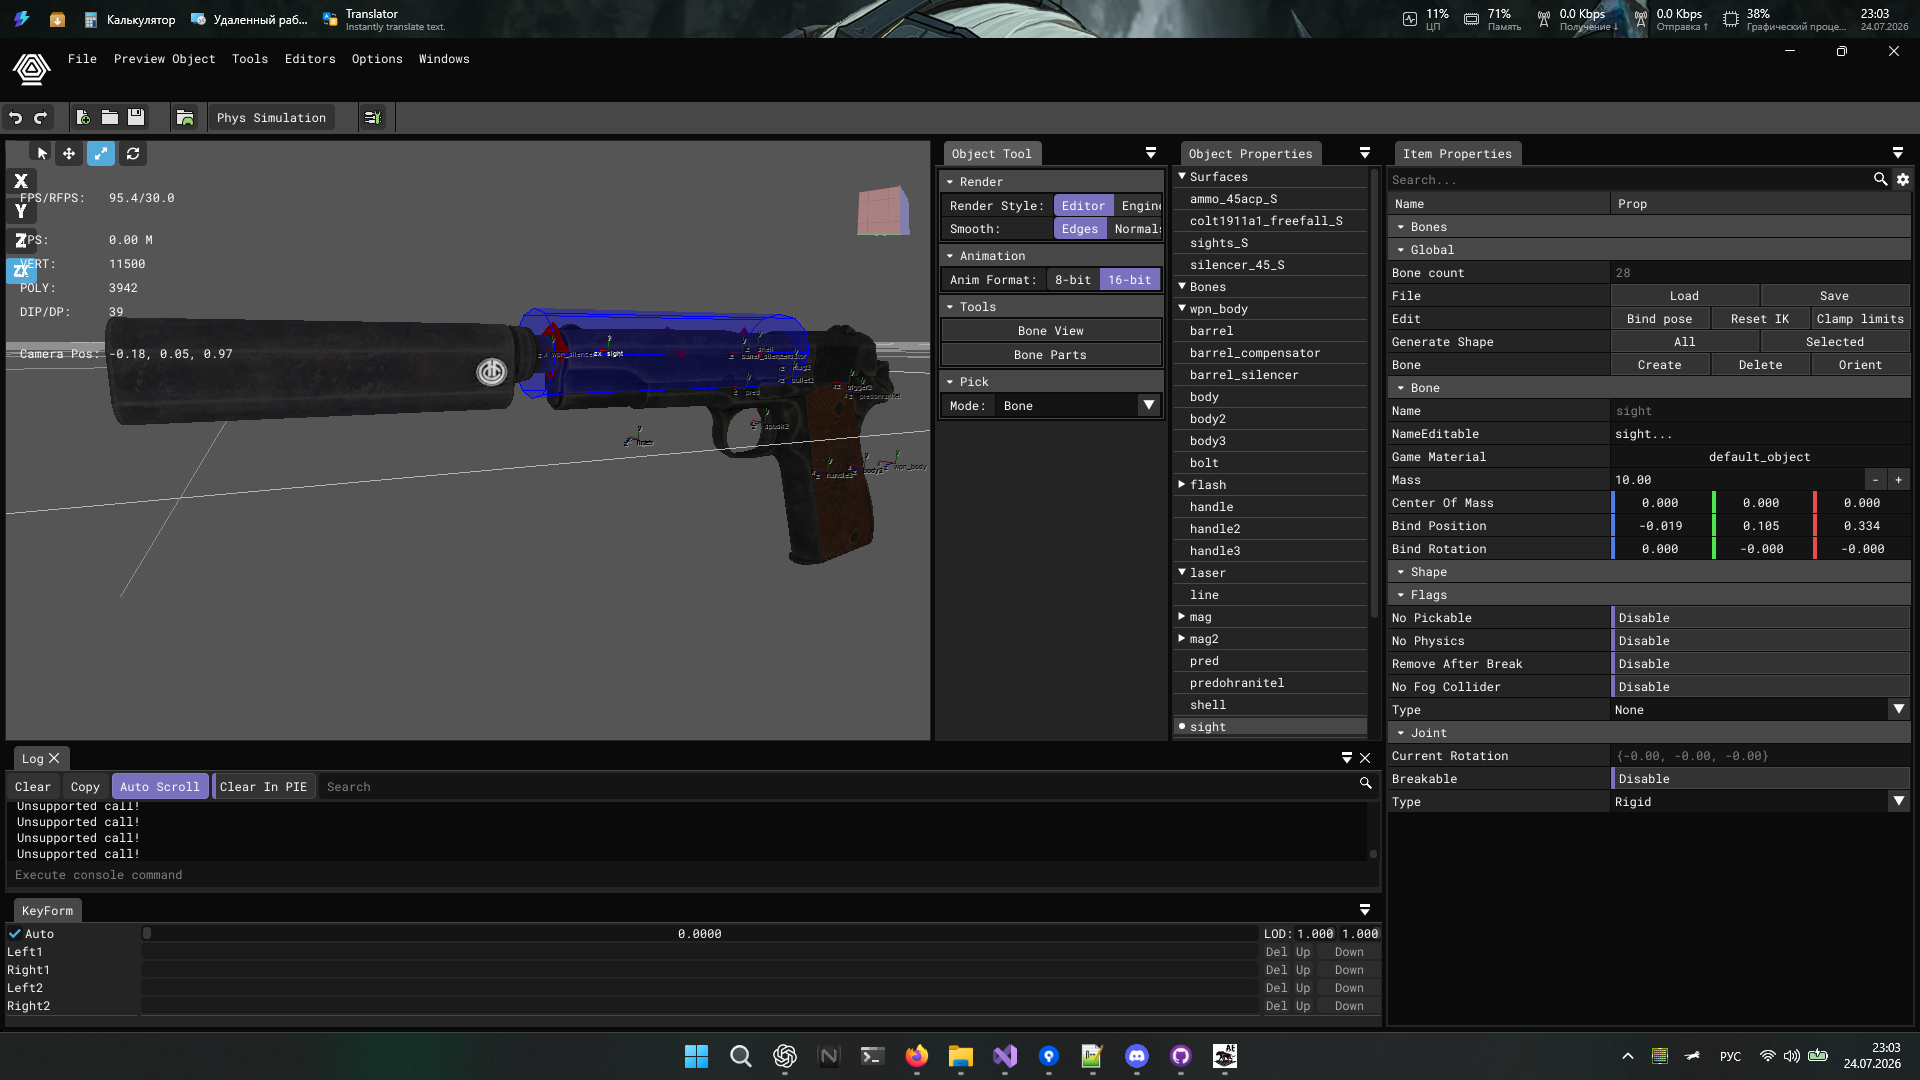Screen dimensions: 1920x1080
Task: Switch Anim Format to 8-bit
Action: [1073, 280]
